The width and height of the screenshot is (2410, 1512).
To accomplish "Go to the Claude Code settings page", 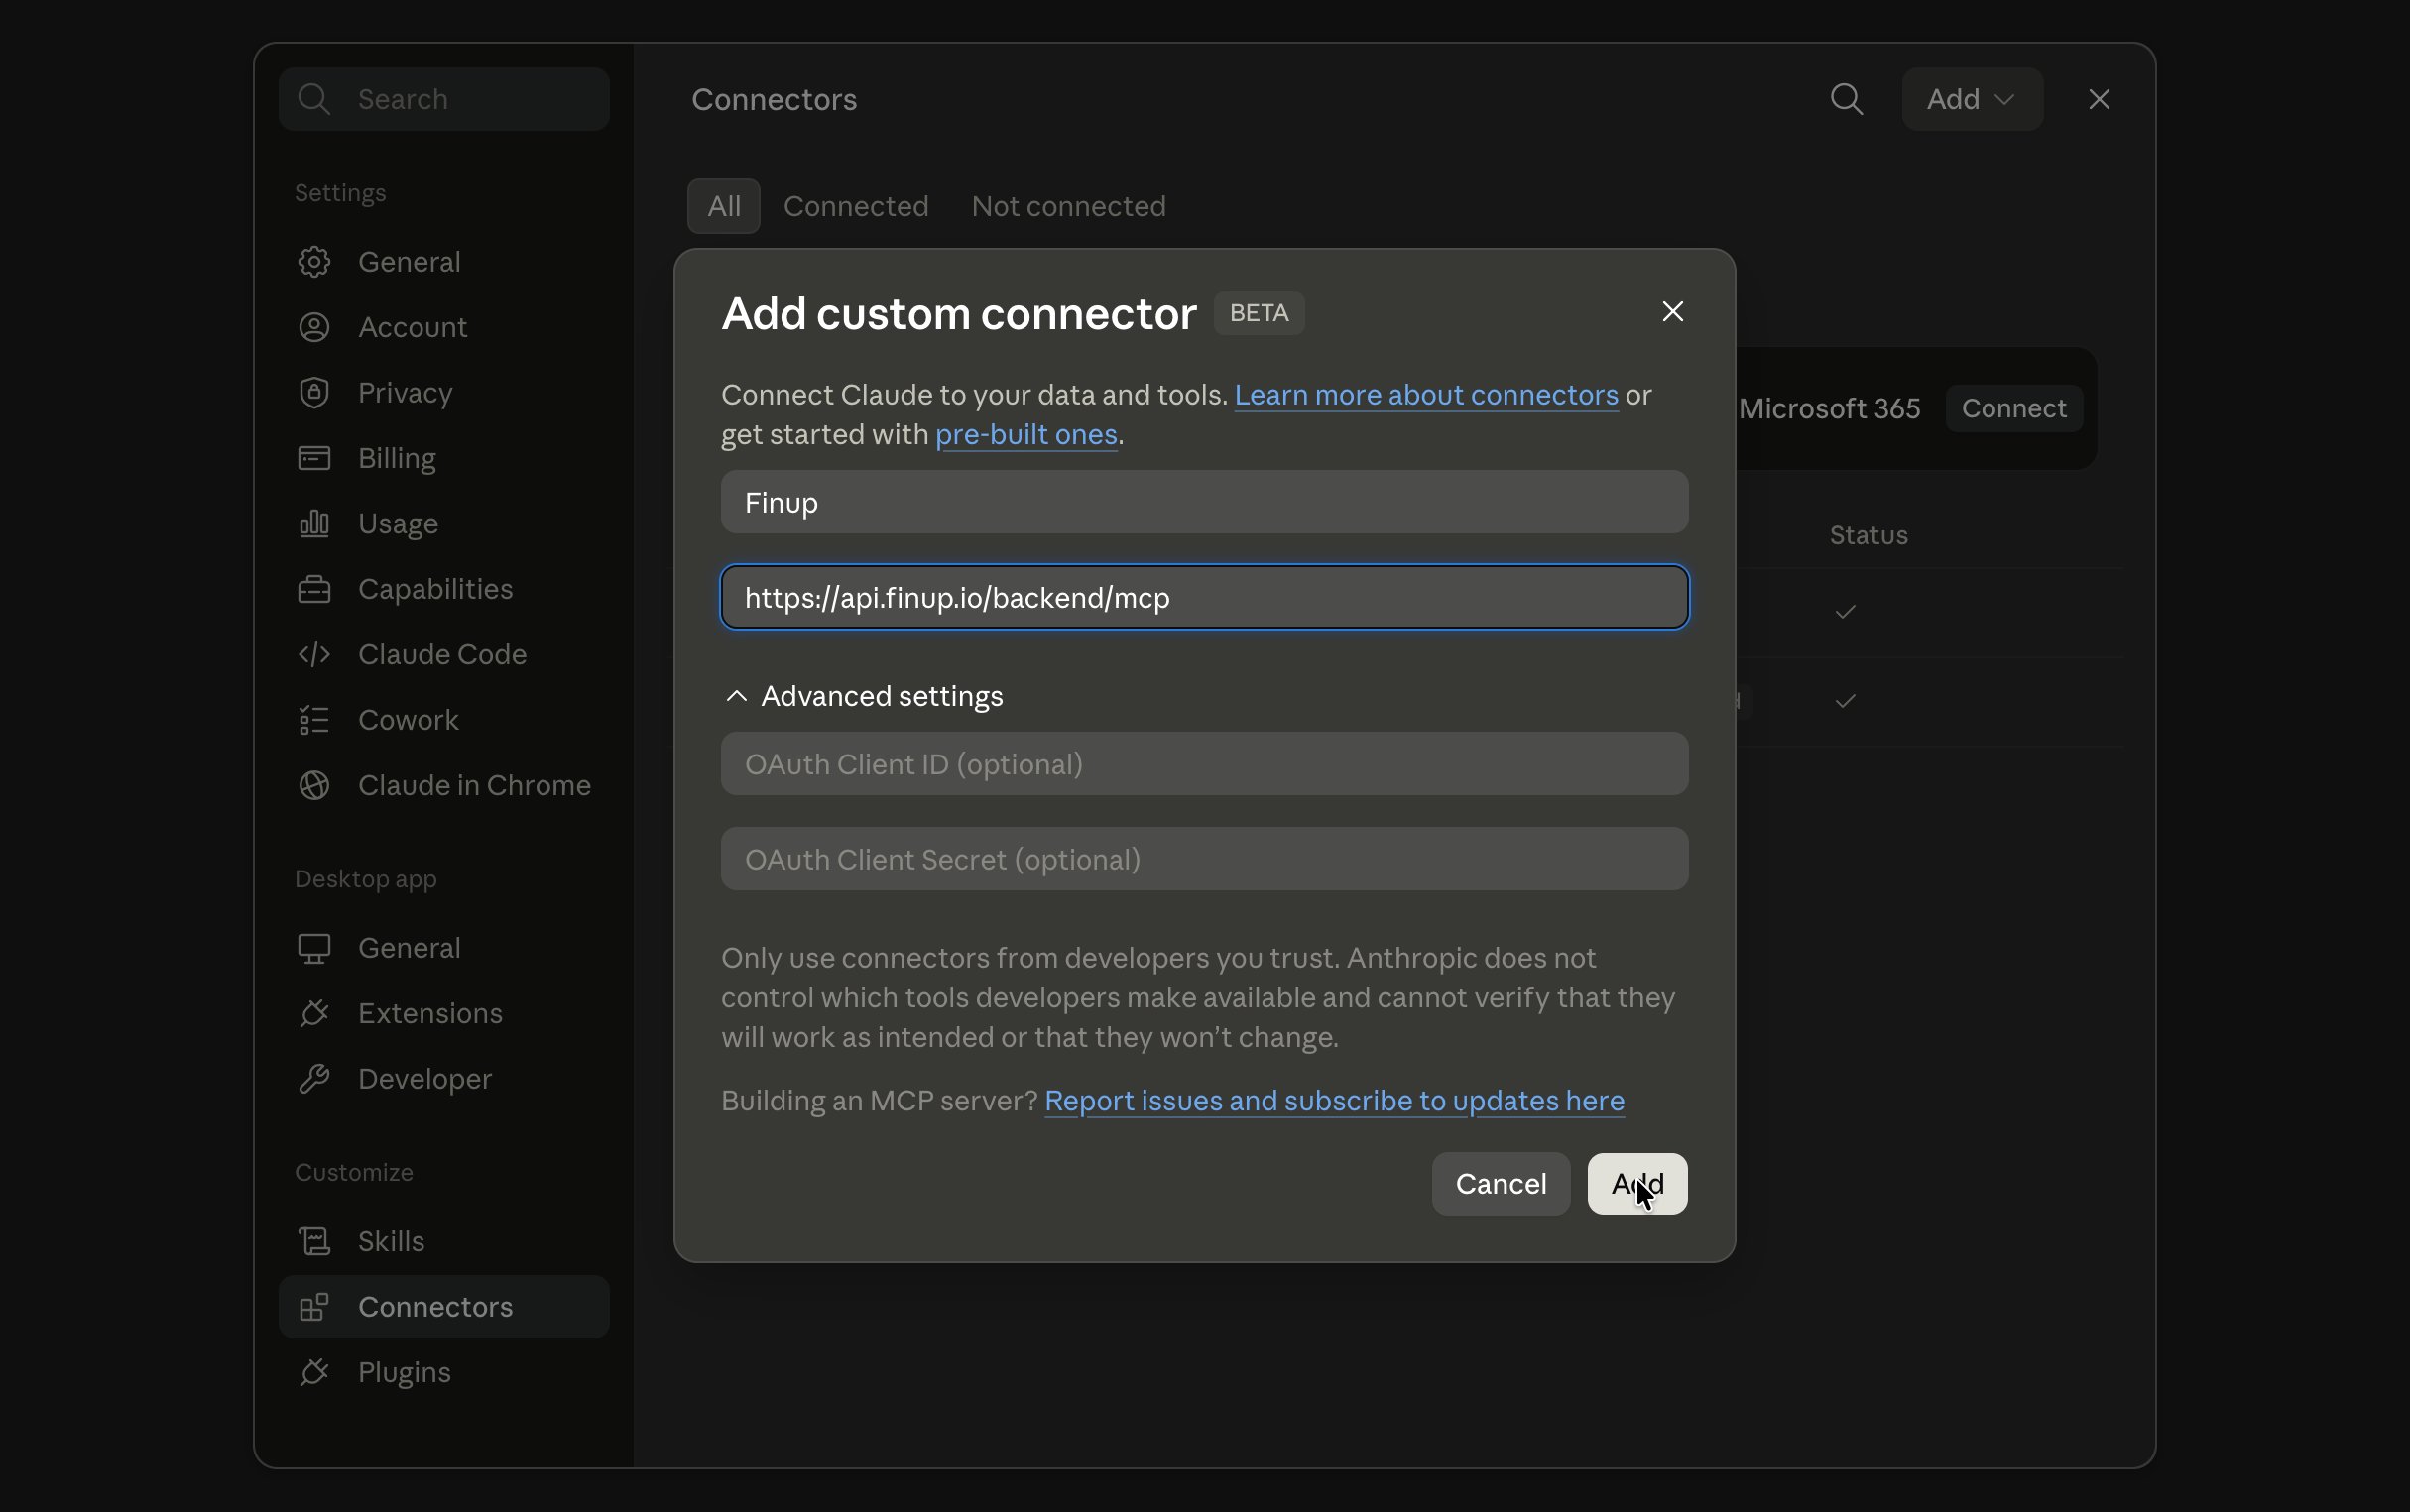I will tap(444, 654).
